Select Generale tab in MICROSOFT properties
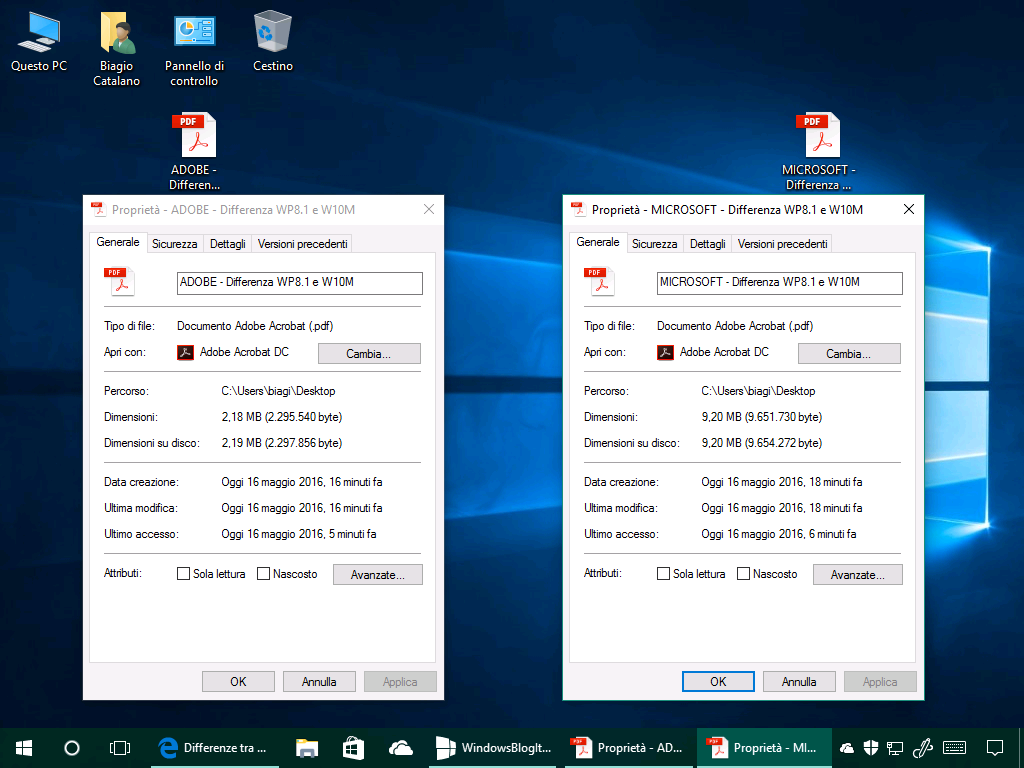 point(598,242)
